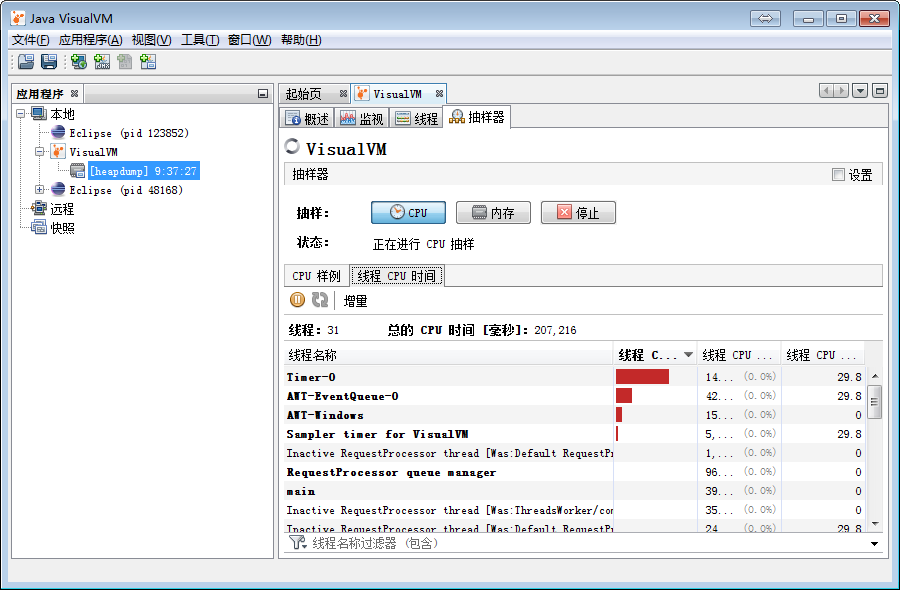The width and height of the screenshot is (900, 590).
Task: Open the 应用程序 menu
Action: (91, 40)
